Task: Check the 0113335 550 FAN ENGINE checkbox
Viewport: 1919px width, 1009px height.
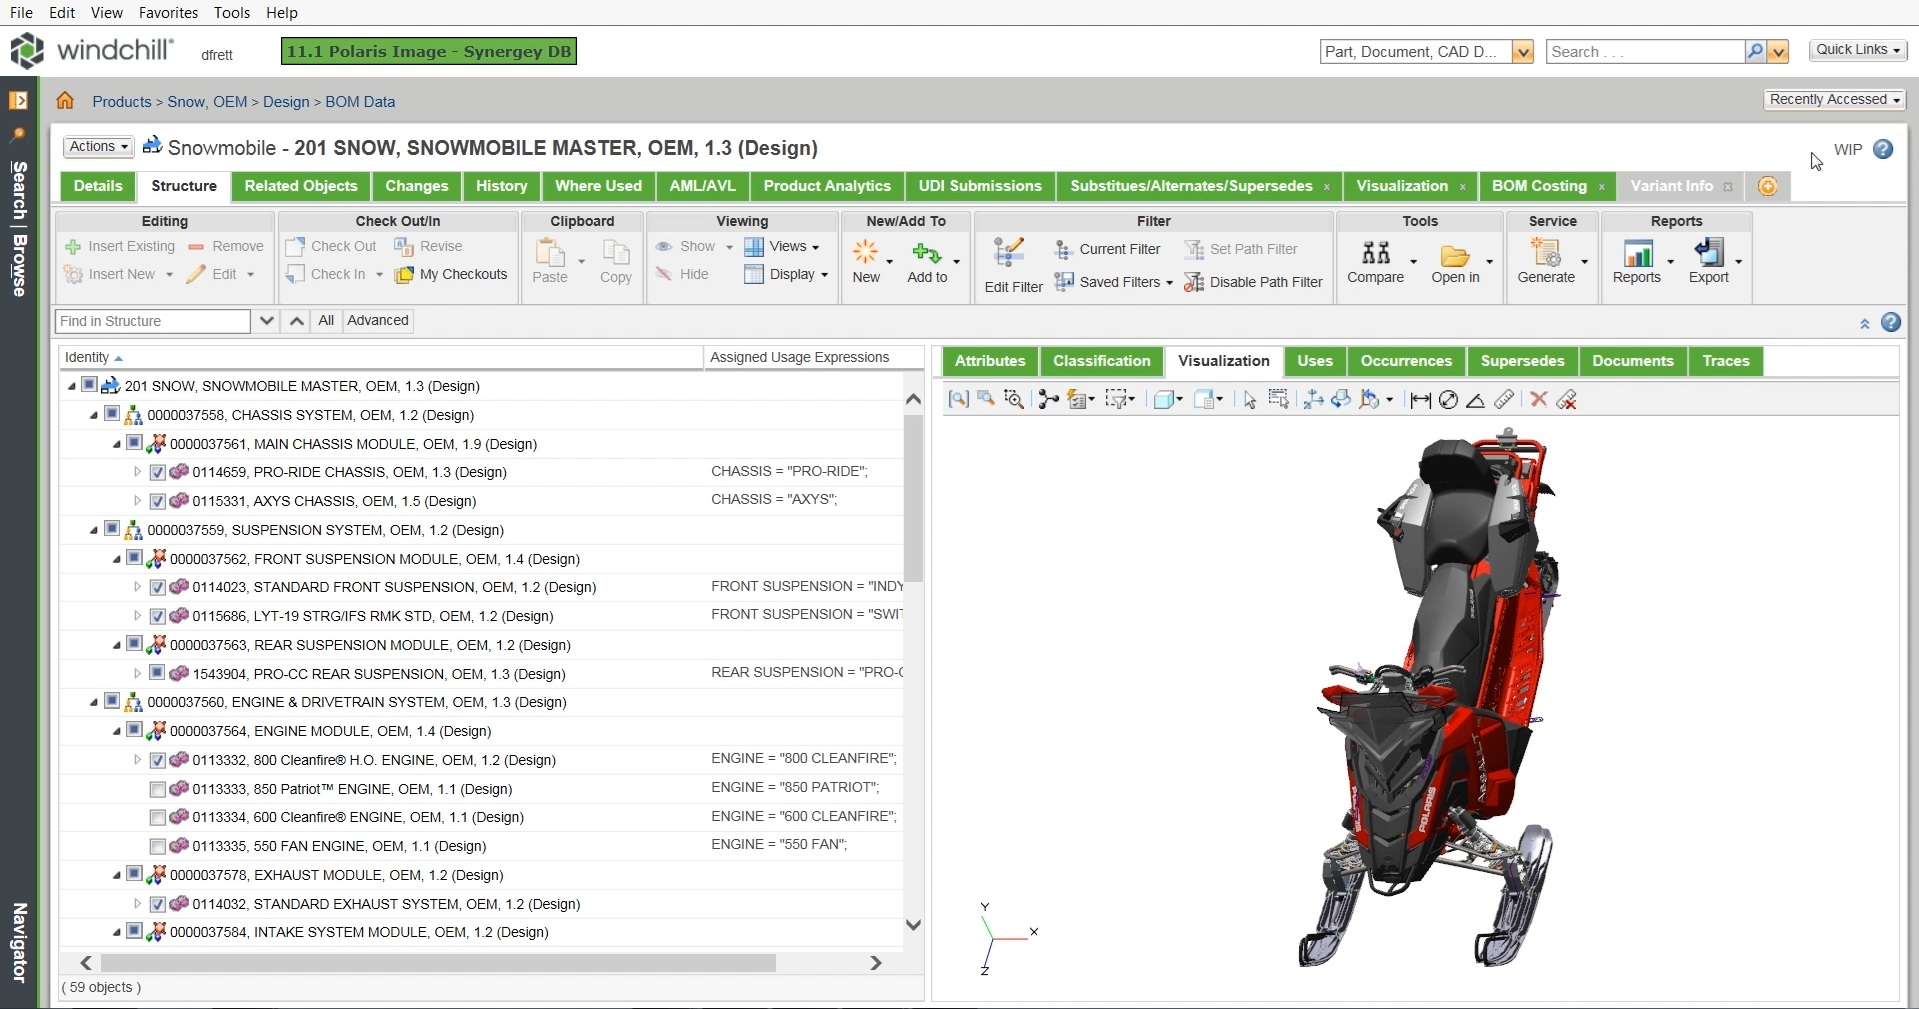Action: click(x=157, y=846)
